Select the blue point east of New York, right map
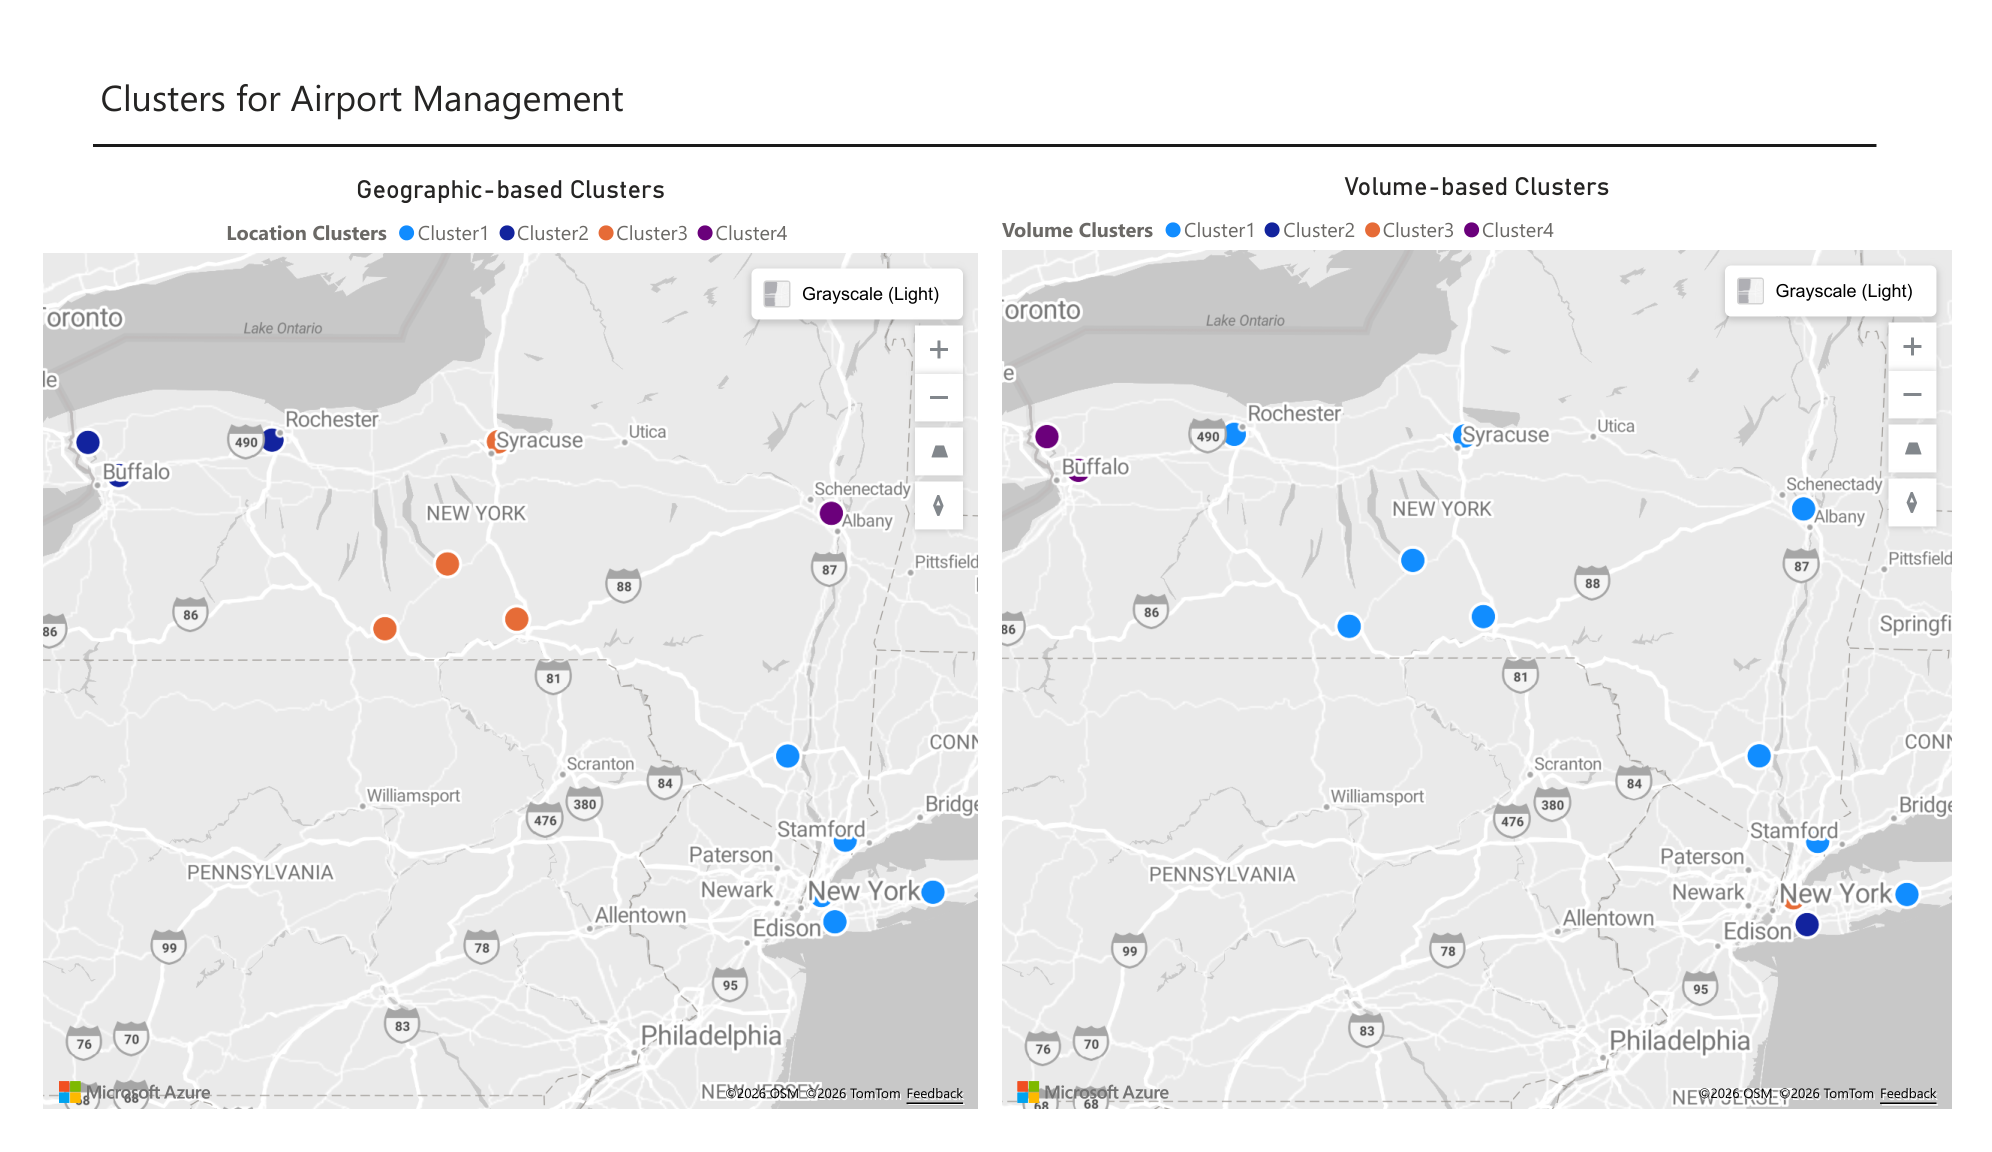 click(1907, 894)
